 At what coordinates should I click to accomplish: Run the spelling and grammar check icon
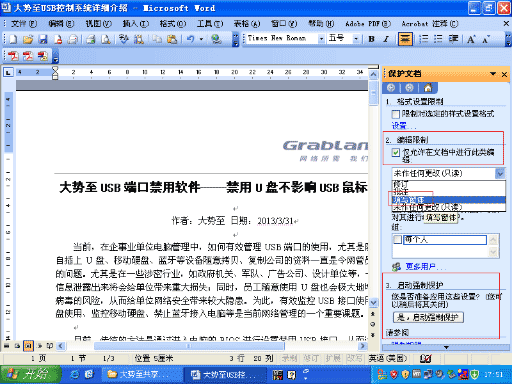coord(124,39)
